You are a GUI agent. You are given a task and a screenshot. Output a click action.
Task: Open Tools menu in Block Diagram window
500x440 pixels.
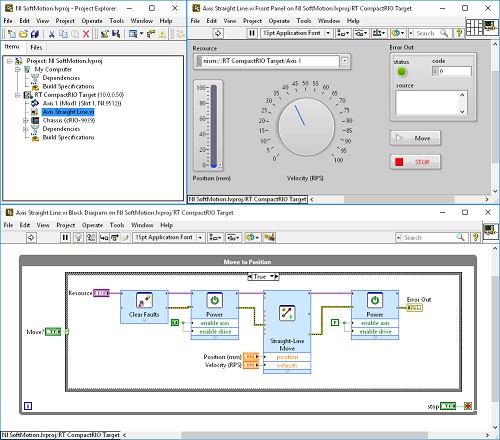tap(117, 225)
